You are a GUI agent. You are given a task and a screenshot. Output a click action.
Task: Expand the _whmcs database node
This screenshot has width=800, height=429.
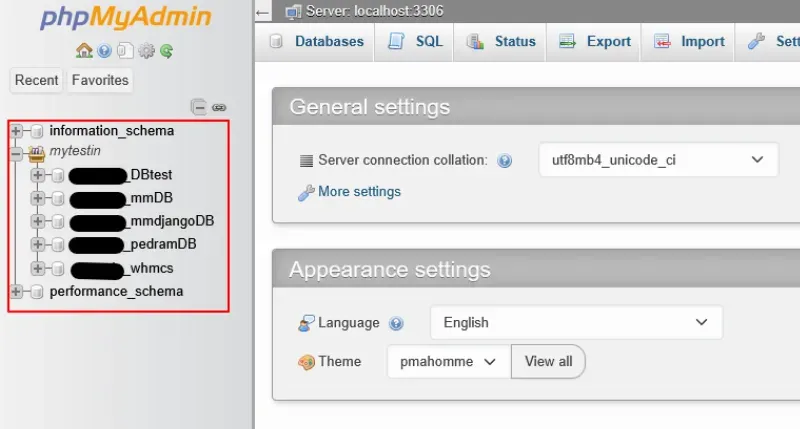[37, 268]
